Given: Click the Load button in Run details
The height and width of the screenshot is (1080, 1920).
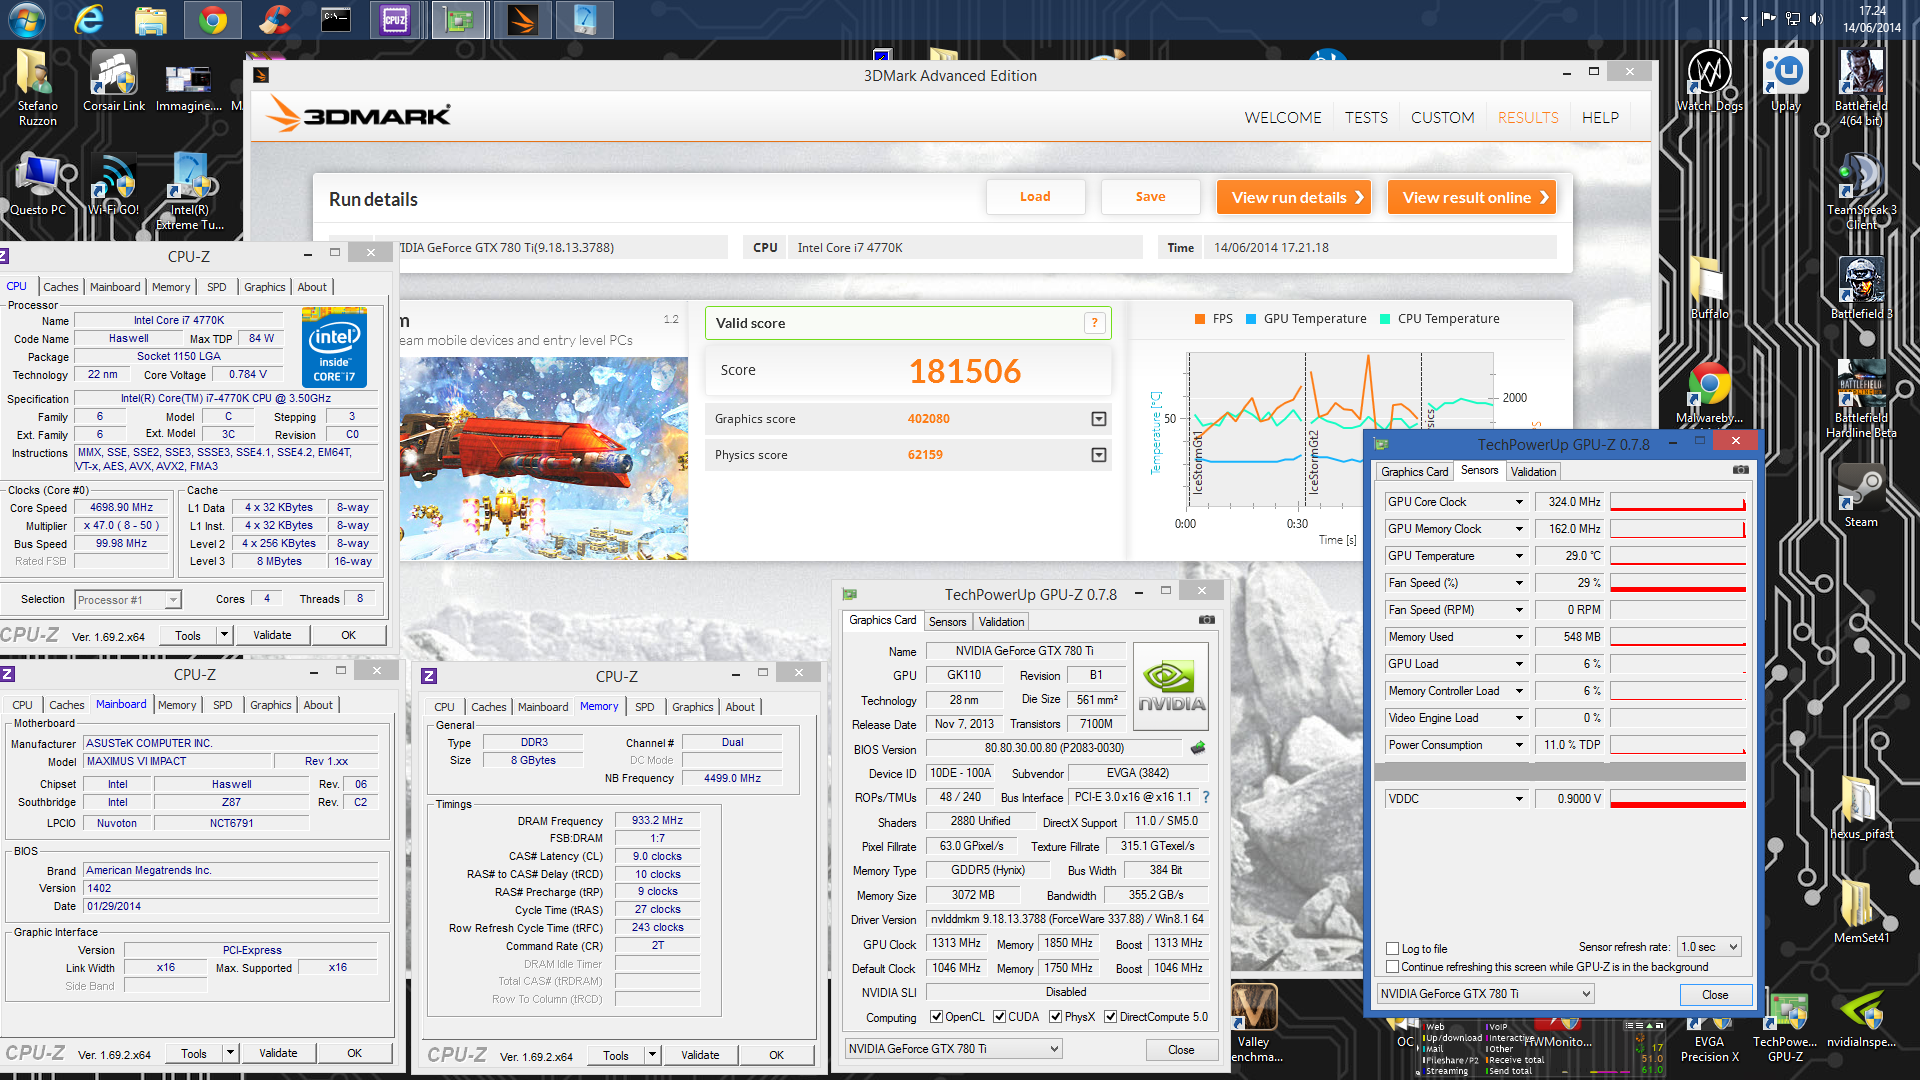Looking at the screenshot, I should pos(1035,197).
